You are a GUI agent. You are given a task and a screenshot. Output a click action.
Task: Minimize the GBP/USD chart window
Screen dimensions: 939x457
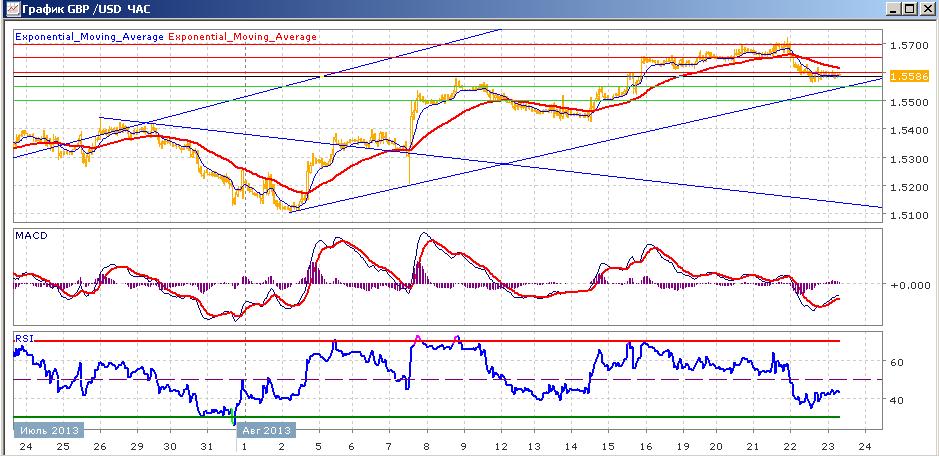point(893,9)
